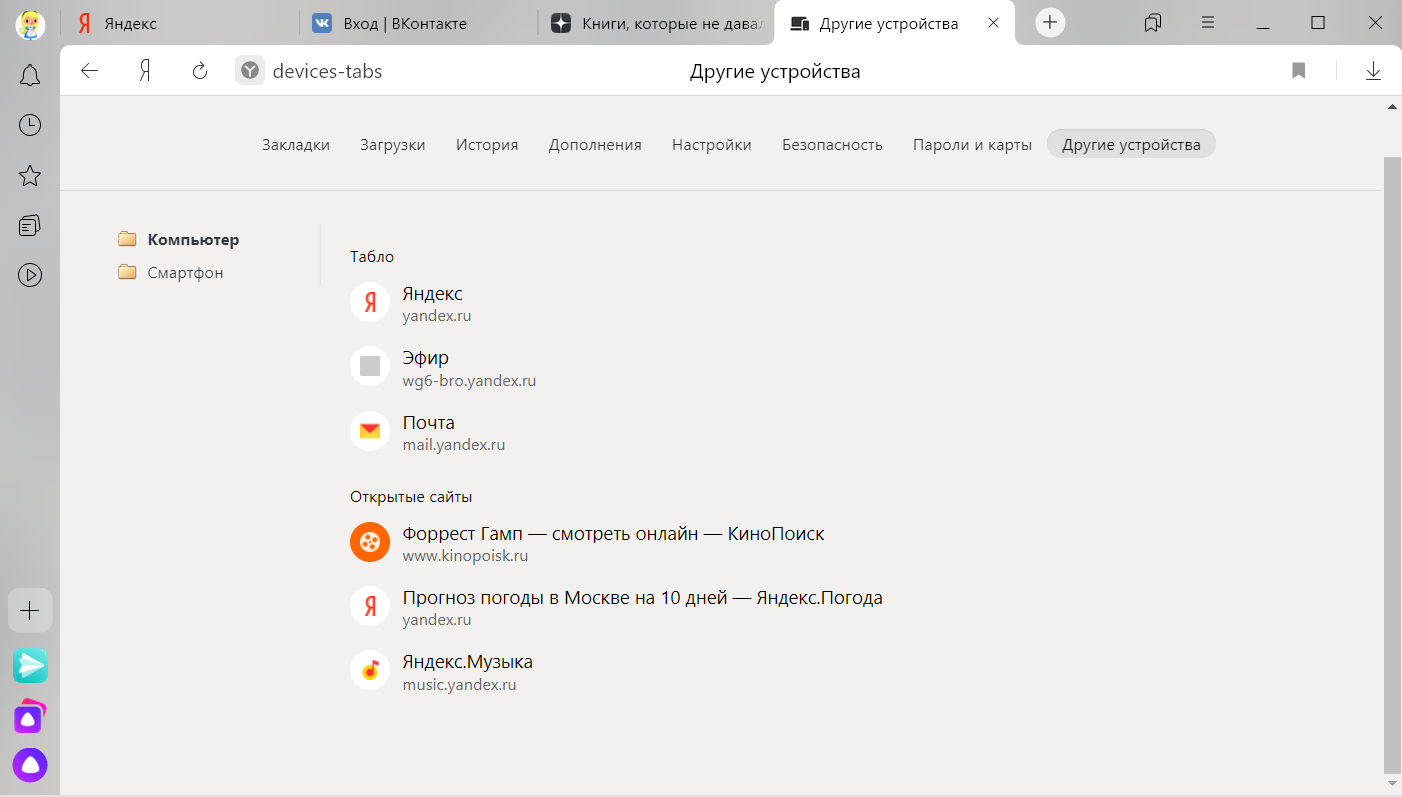
Task: Open video play icon in sidebar
Action: tap(30, 275)
